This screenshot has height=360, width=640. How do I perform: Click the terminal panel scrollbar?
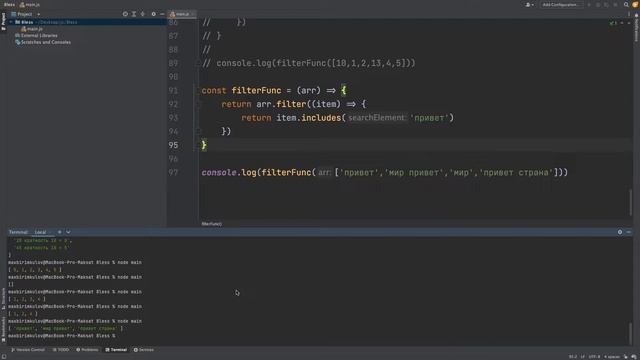631,333
